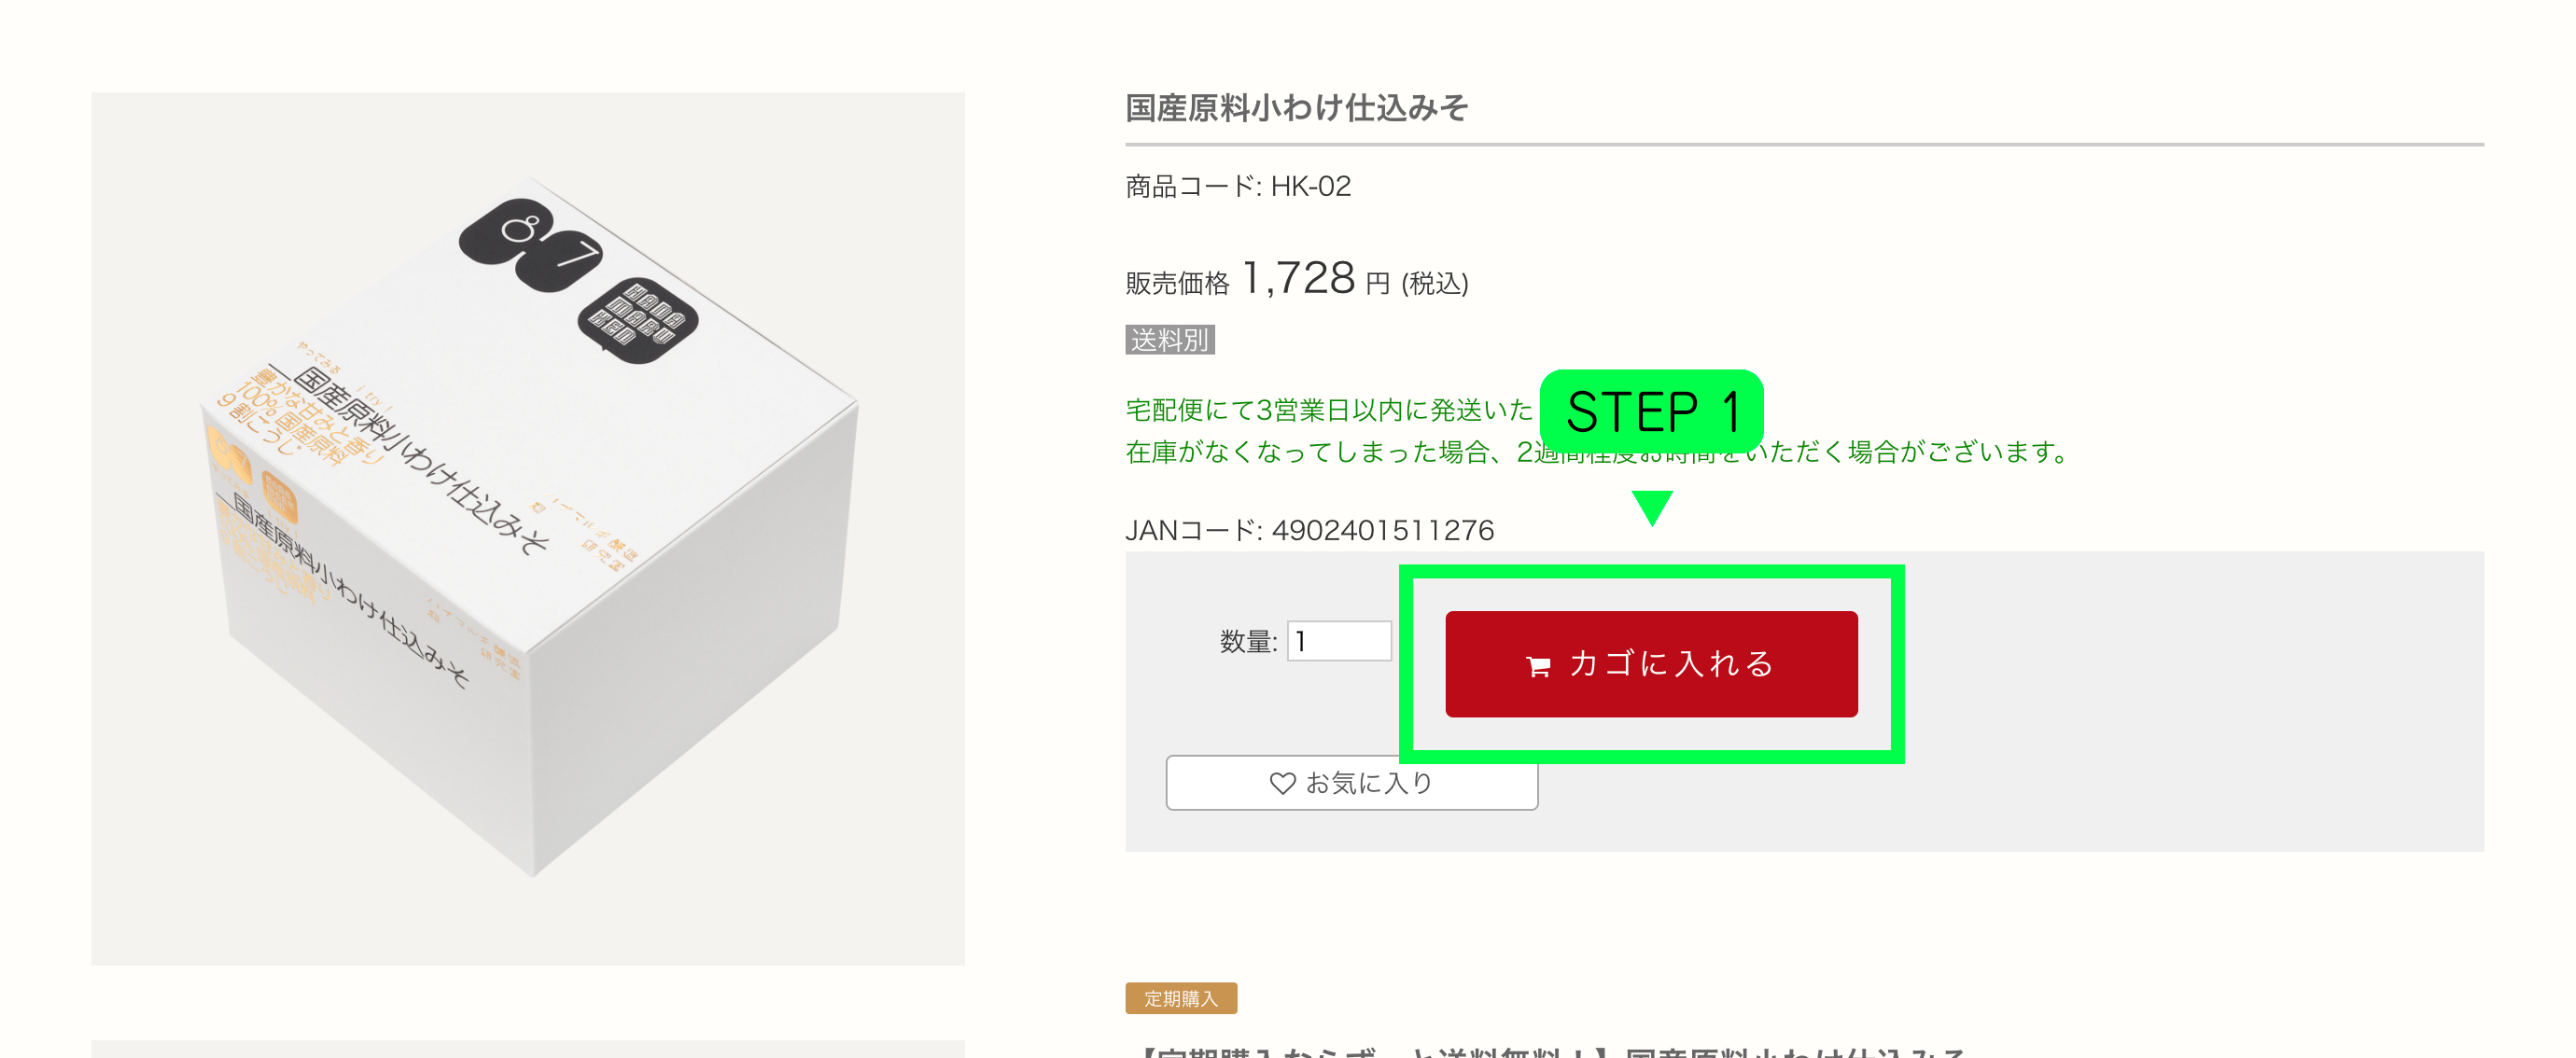The image size is (2576, 1058).
Task: Open the miso product box photo
Action: click(528, 528)
